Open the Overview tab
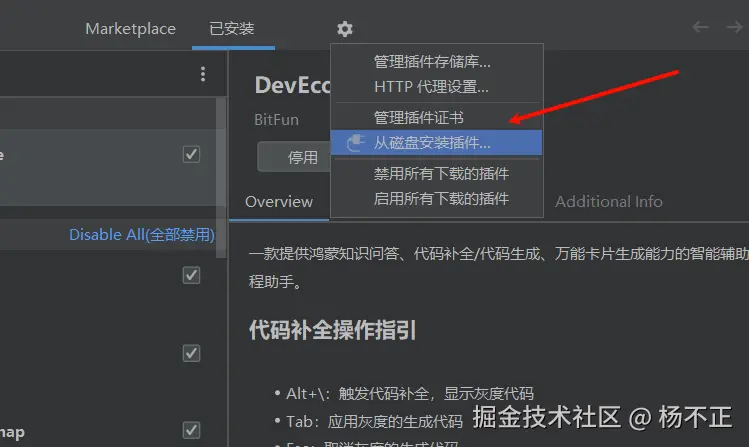749x447 pixels. tap(279, 202)
